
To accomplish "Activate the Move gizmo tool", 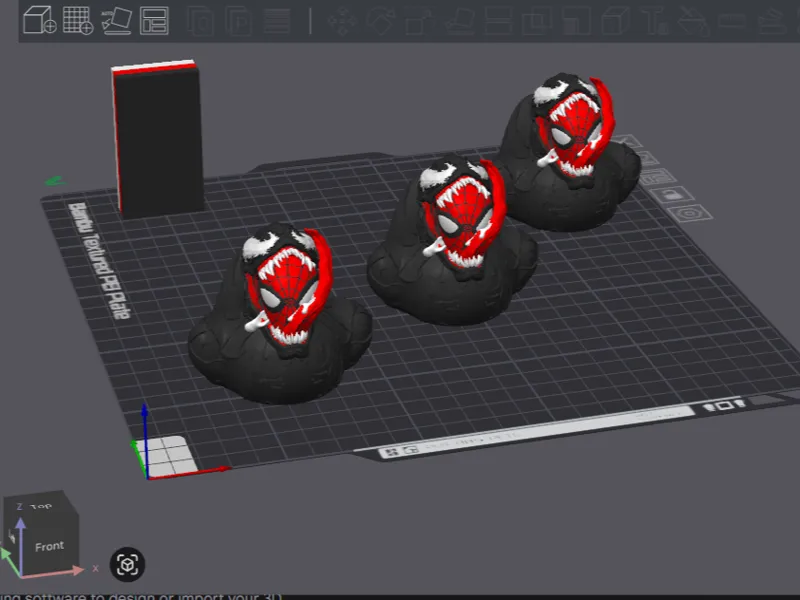I will click(342, 21).
